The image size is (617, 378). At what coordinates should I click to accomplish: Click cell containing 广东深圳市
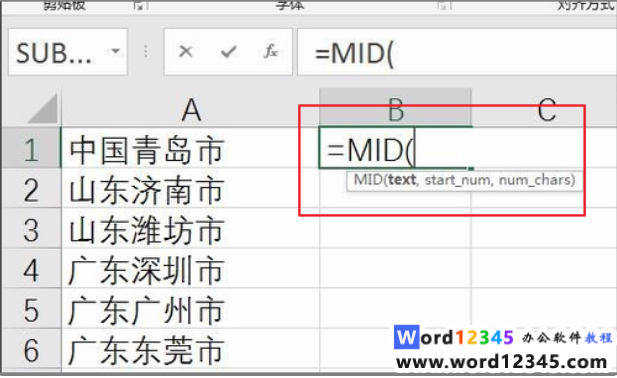click(190, 270)
